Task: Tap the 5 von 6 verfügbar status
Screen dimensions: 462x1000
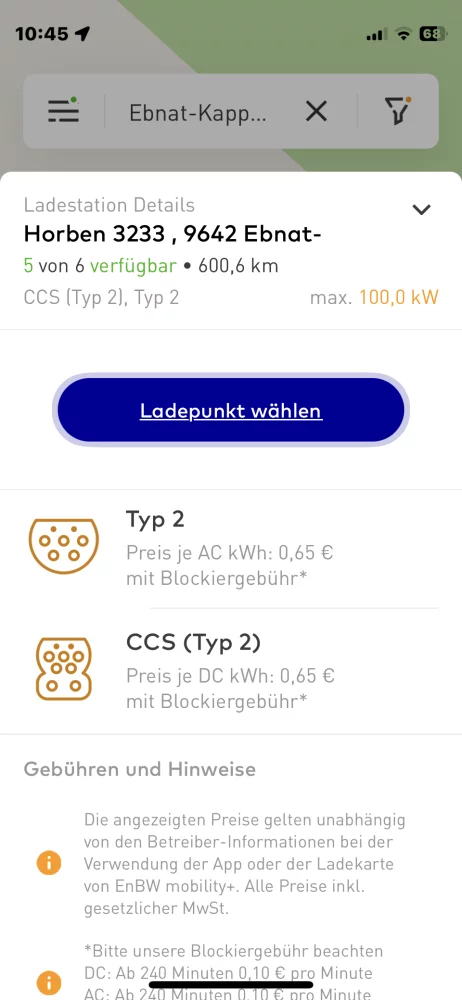Action: [x=100, y=265]
